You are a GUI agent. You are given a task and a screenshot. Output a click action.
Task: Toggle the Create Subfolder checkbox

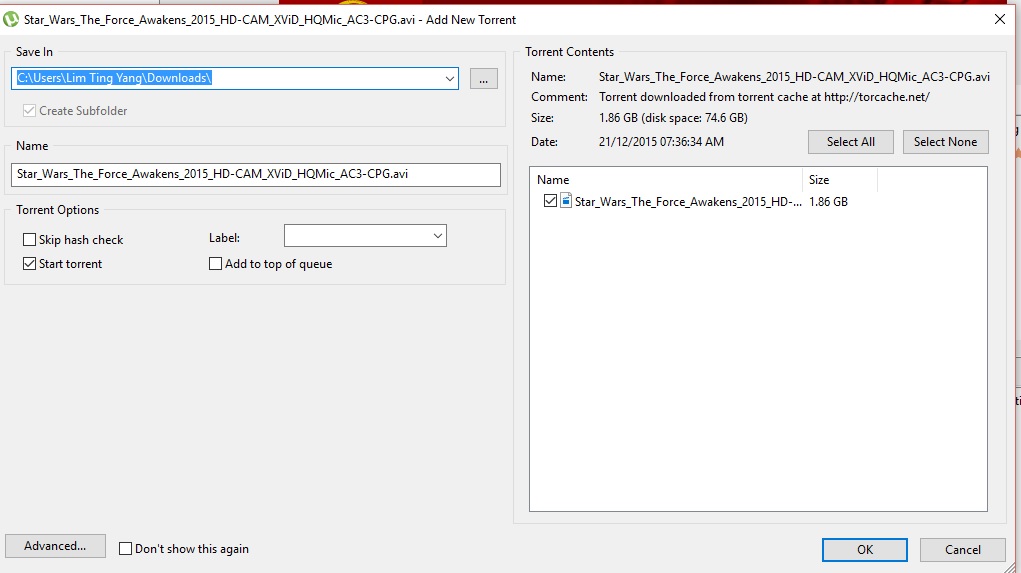click(x=29, y=111)
